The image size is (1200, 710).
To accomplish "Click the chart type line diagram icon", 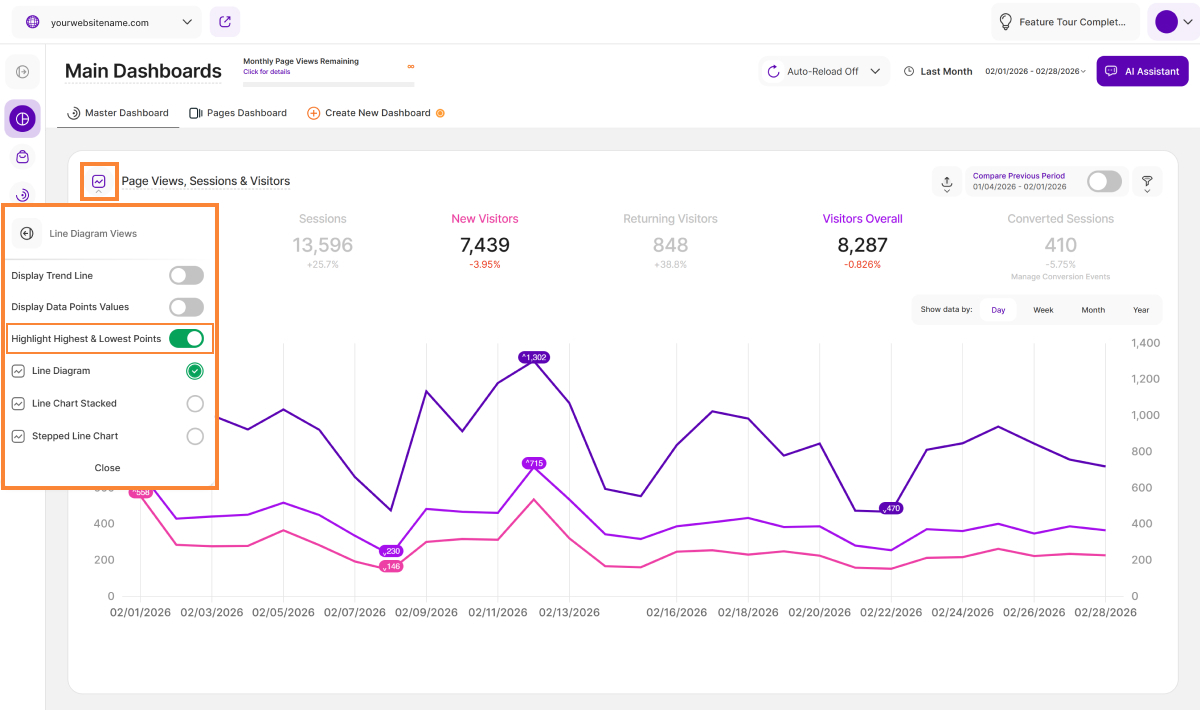I will (x=99, y=181).
